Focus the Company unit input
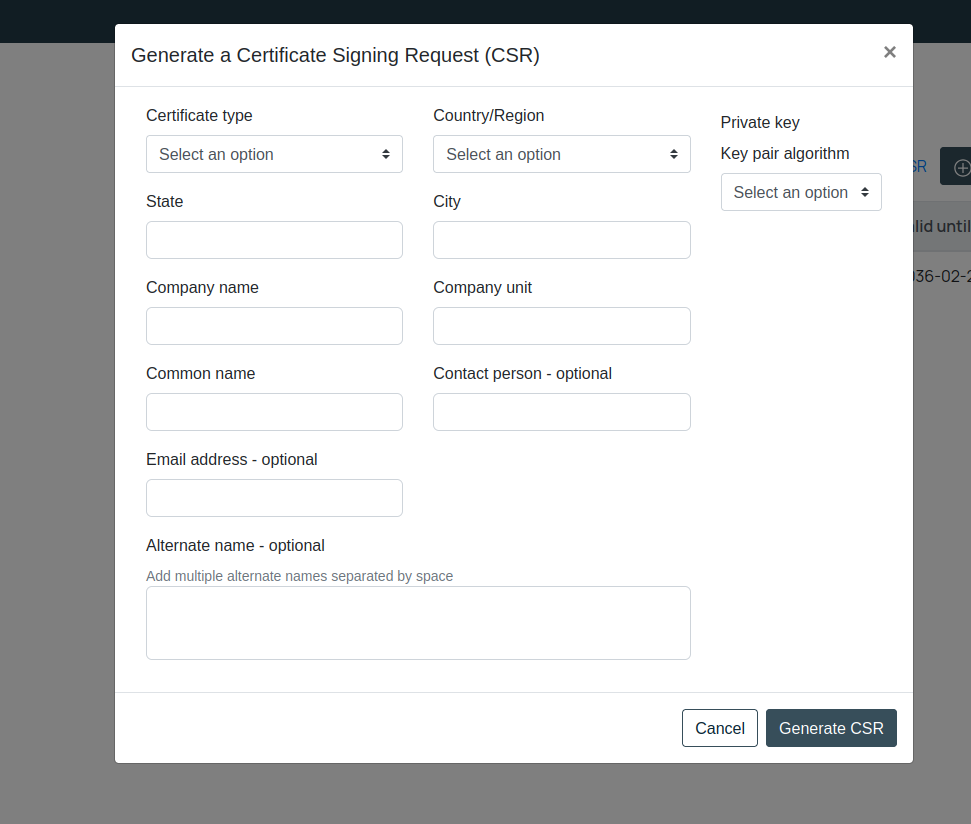 [561, 326]
